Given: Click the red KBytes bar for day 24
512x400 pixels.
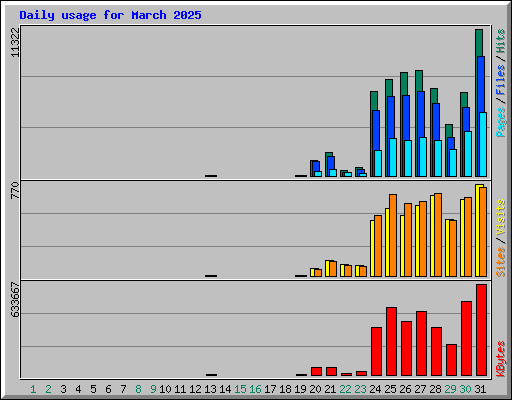Looking at the screenshot, I should click(376, 352).
